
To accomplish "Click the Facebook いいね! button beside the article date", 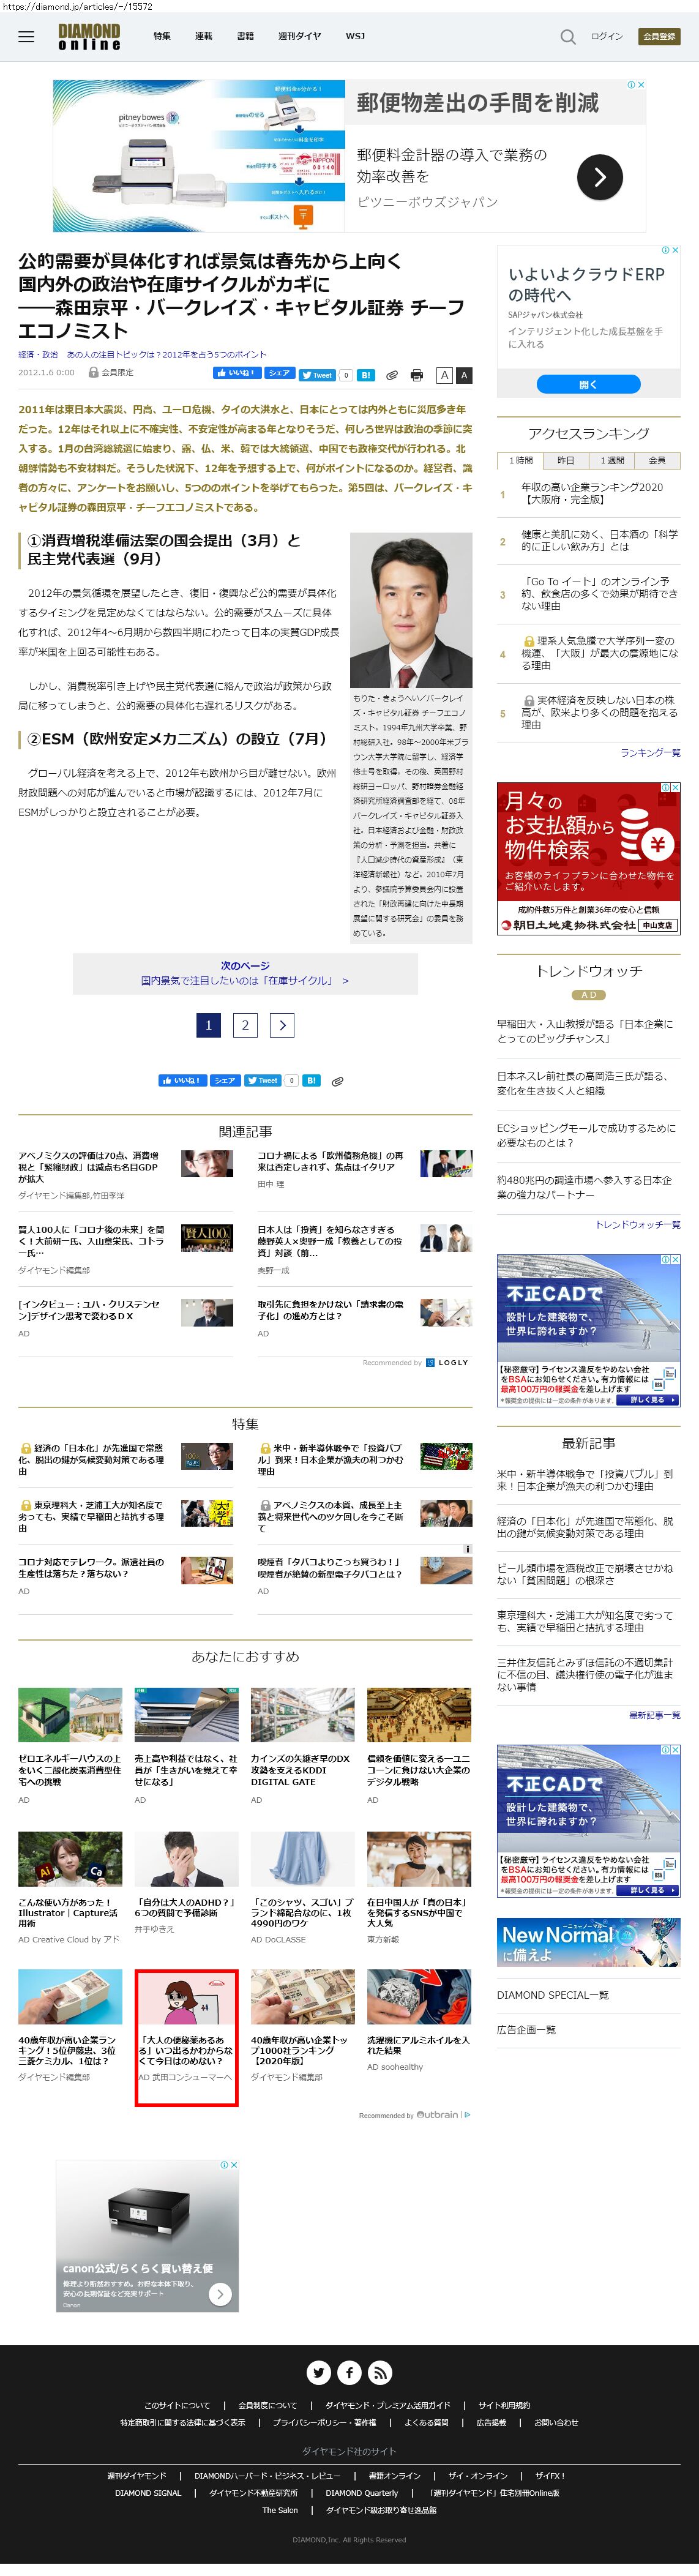I will point(237,374).
